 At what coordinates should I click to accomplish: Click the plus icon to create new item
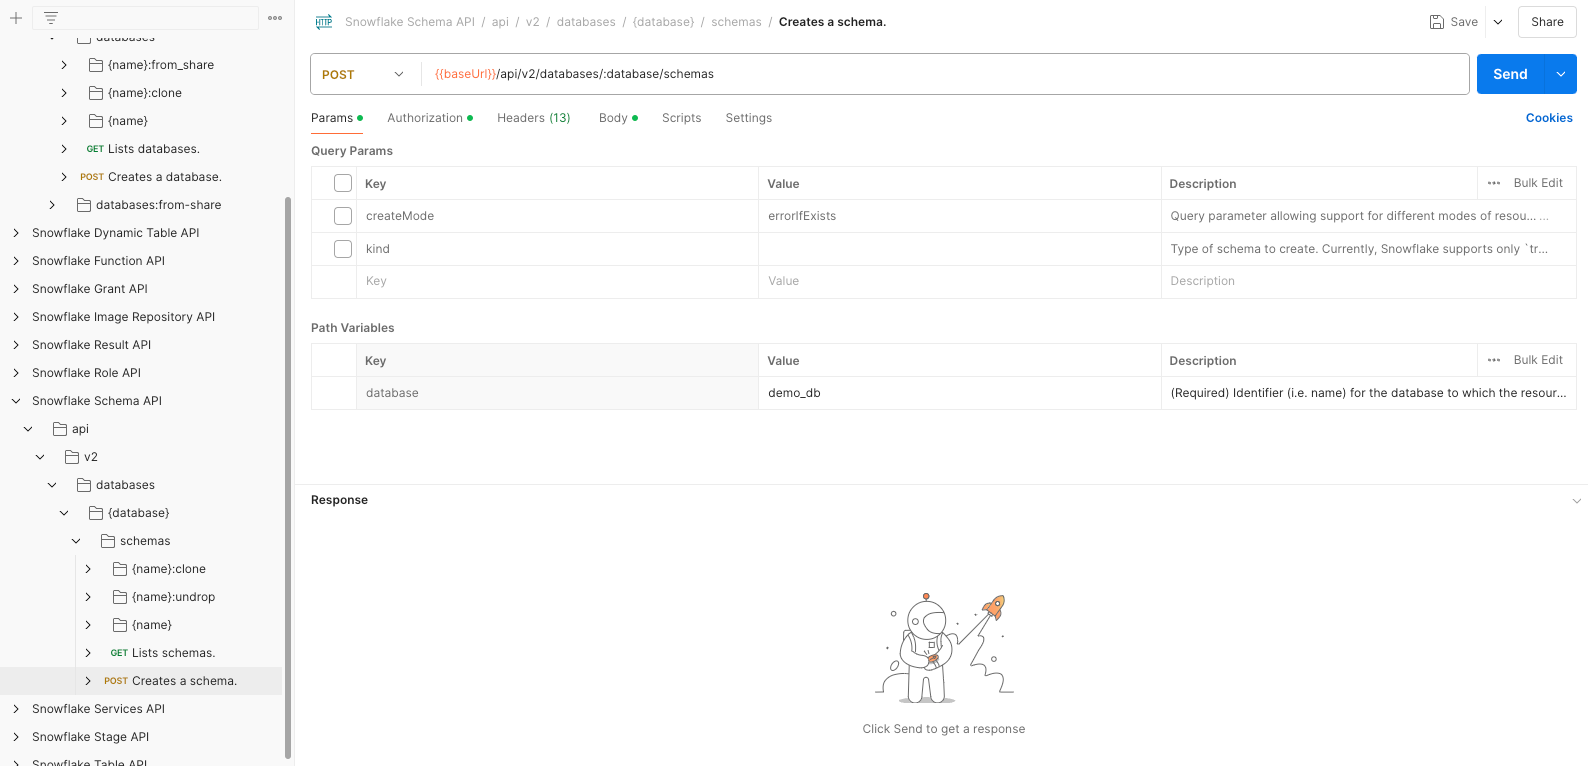pos(16,18)
